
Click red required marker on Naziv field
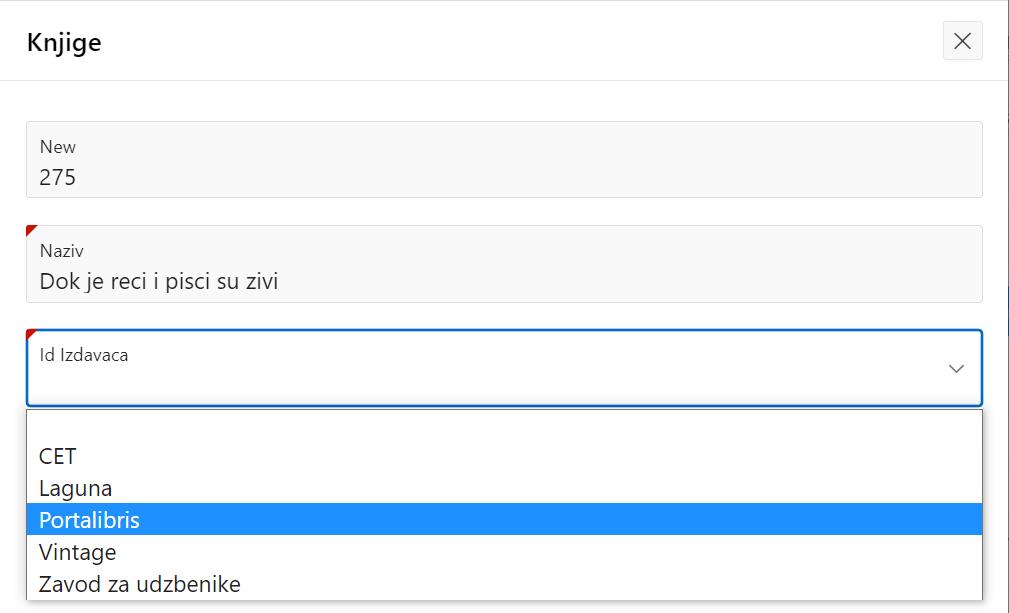pyautogui.click(x=31, y=230)
